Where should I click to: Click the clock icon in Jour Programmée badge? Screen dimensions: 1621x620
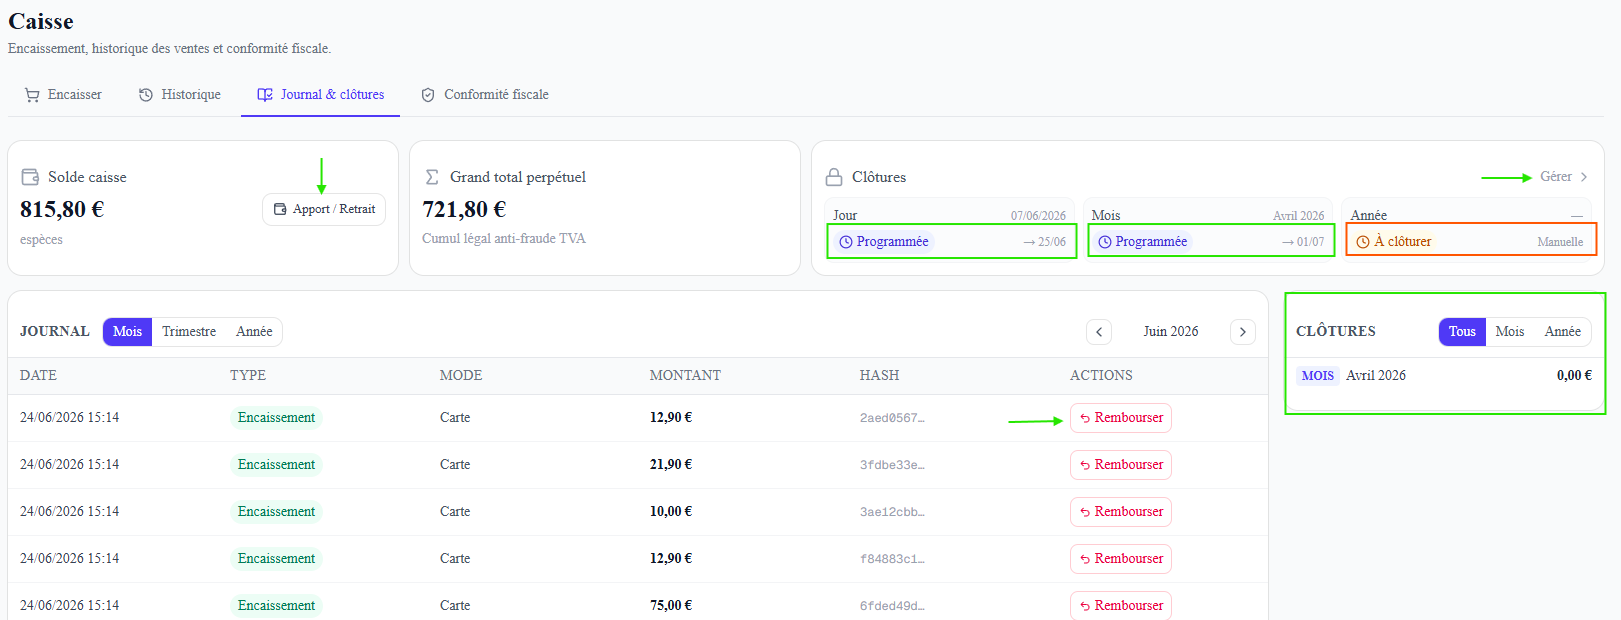click(846, 242)
